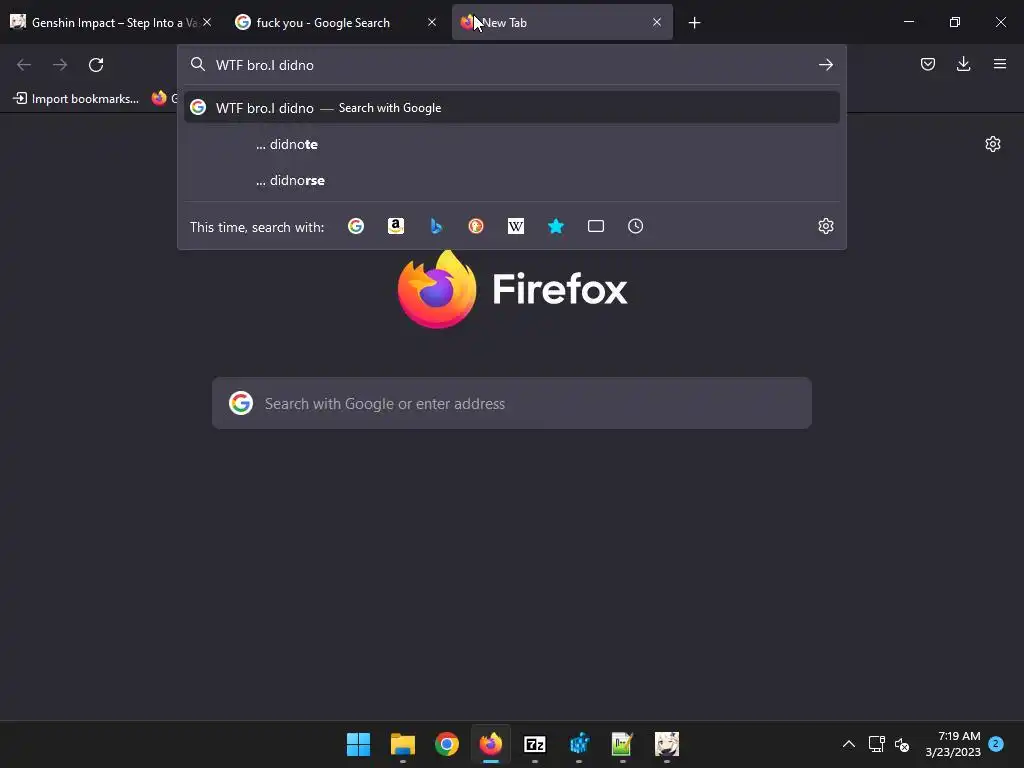
Task: Open the green notepad app in taskbar
Action: coord(622,744)
